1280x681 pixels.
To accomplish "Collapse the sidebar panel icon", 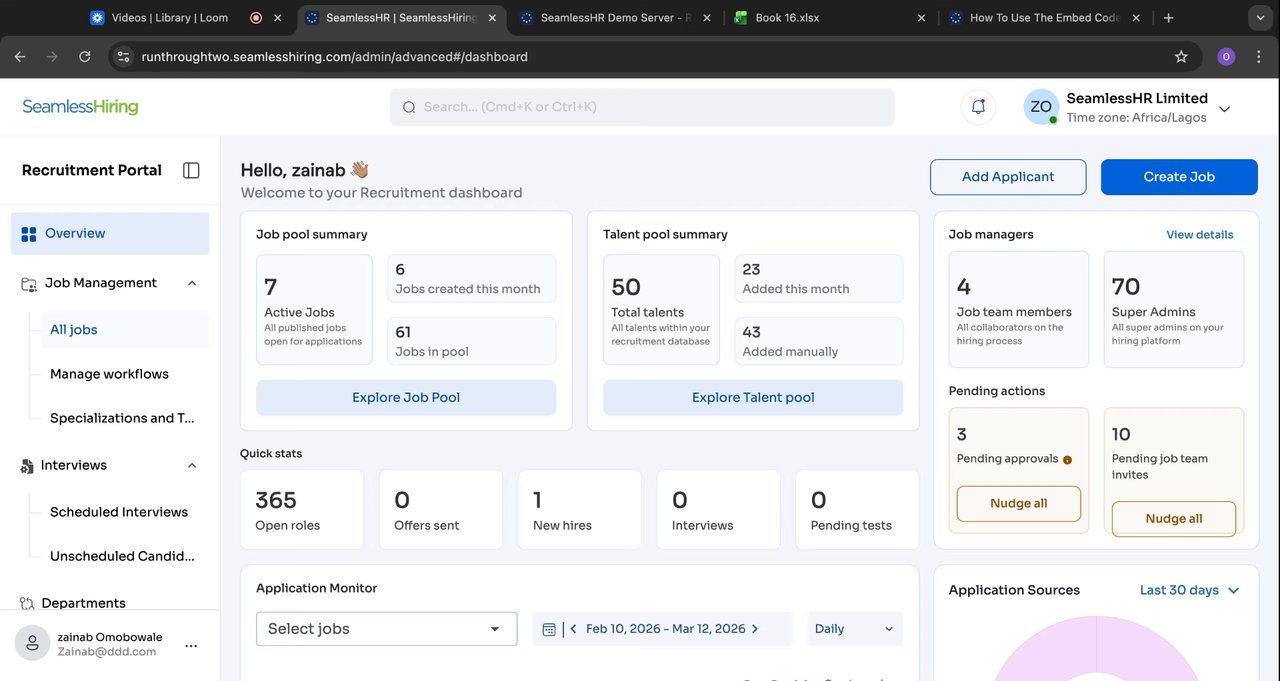I will point(191,171).
